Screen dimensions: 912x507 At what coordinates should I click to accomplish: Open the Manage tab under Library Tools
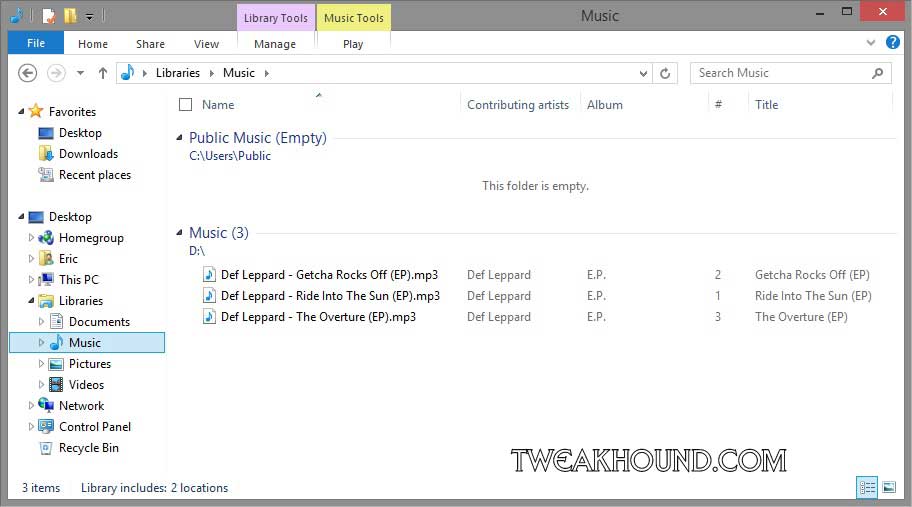click(x=275, y=44)
